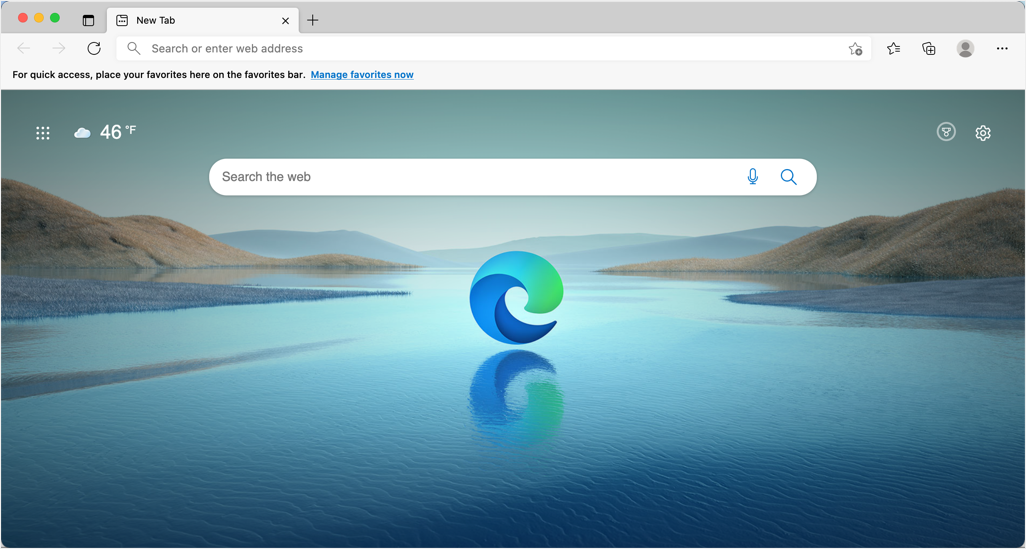
Task: Select the New Tab tab
Action: tap(203, 20)
